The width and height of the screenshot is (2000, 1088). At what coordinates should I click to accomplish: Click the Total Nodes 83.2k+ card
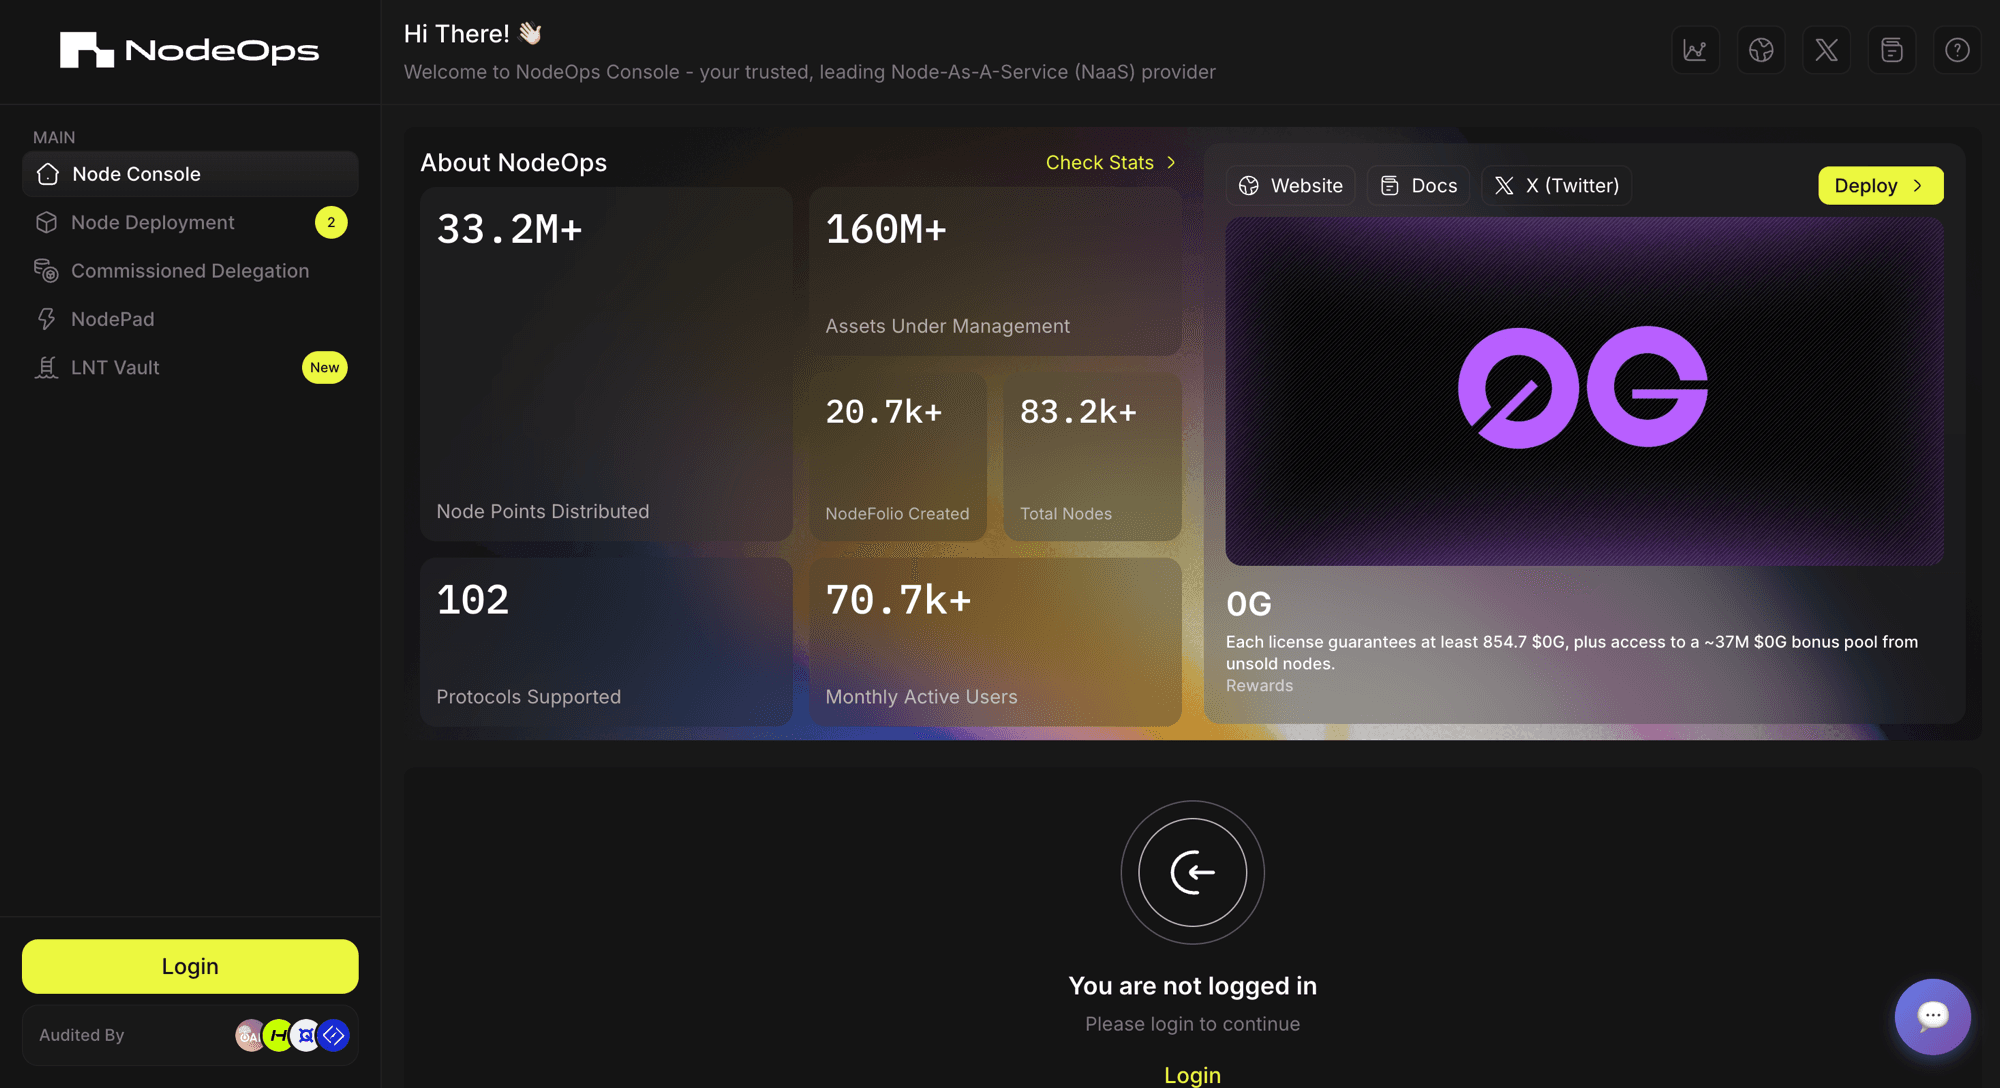(x=1092, y=457)
